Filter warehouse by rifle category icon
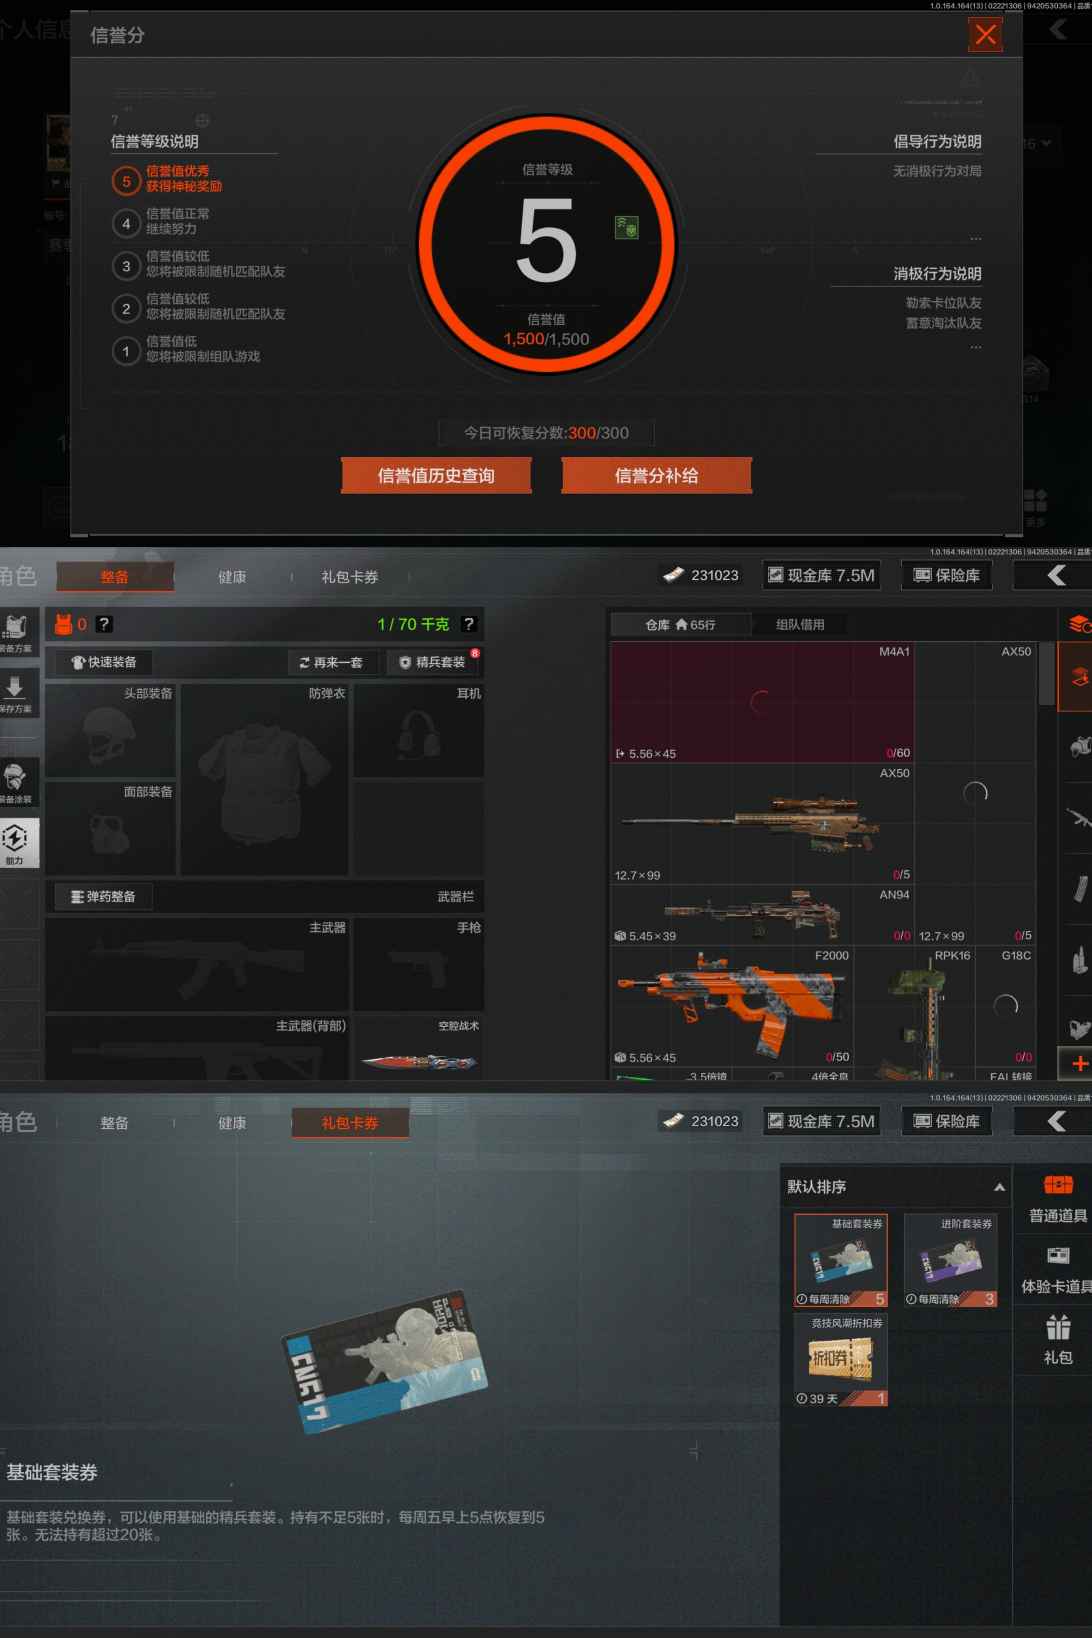The height and width of the screenshot is (1638, 1092). [x=1078, y=818]
